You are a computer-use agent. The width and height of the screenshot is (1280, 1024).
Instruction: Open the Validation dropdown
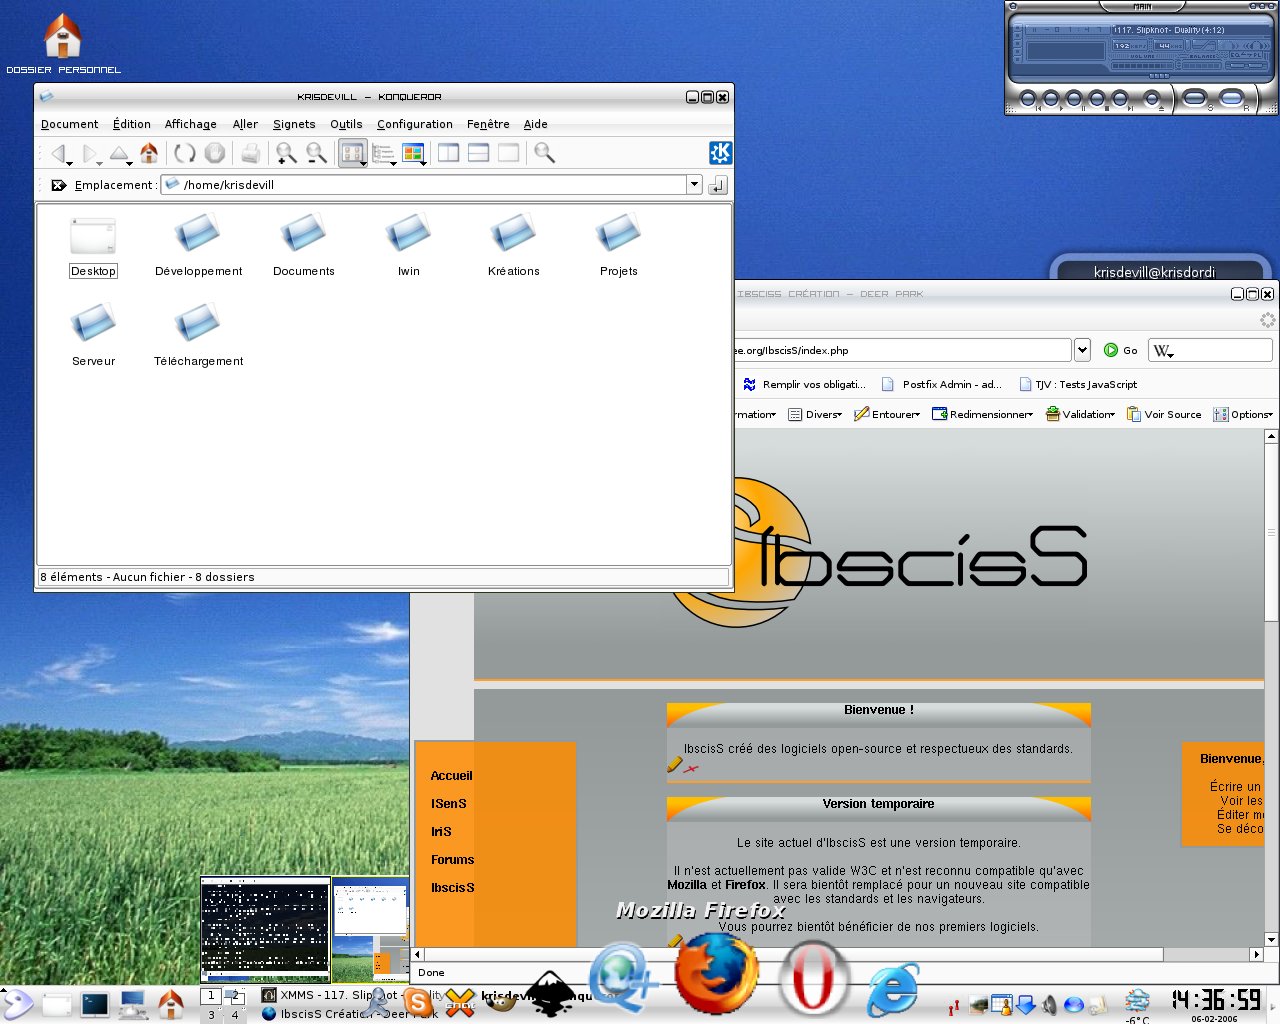tap(1080, 414)
